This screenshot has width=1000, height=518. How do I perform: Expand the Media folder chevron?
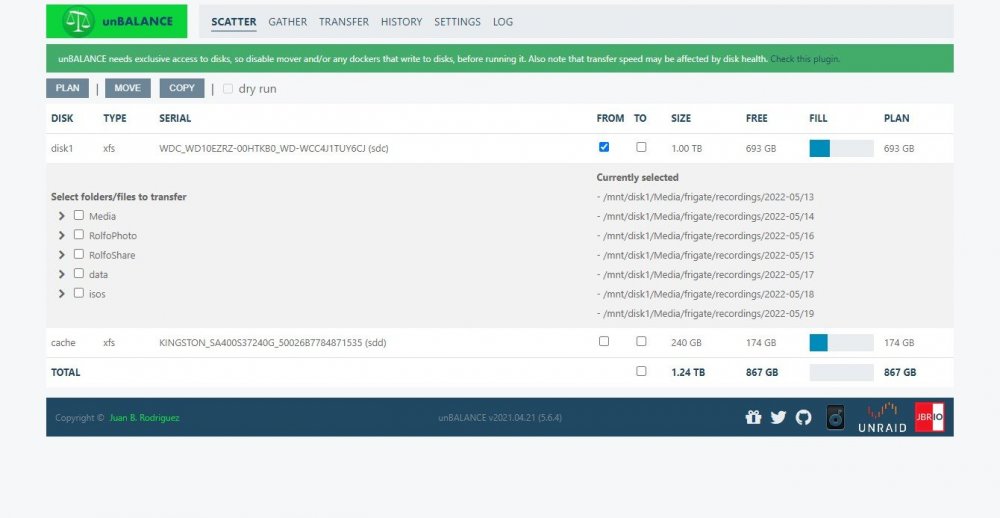pyautogui.click(x=62, y=216)
